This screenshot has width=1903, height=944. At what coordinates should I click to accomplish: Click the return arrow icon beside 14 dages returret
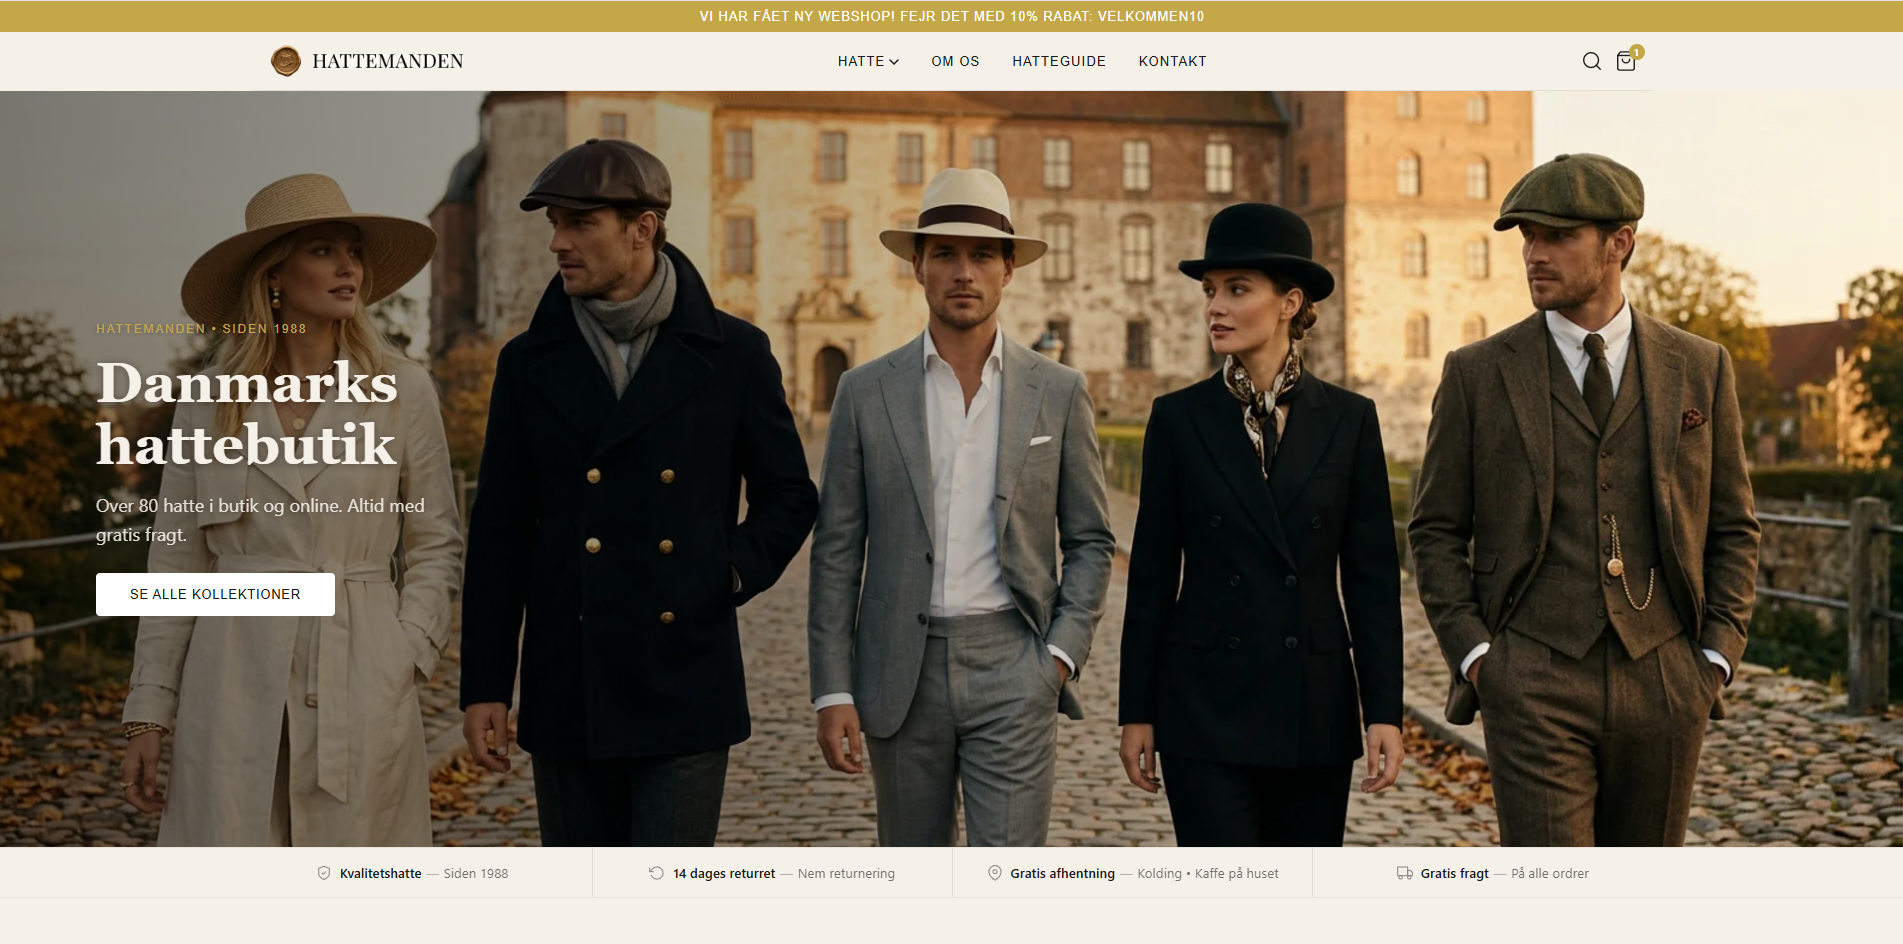[656, 873]
